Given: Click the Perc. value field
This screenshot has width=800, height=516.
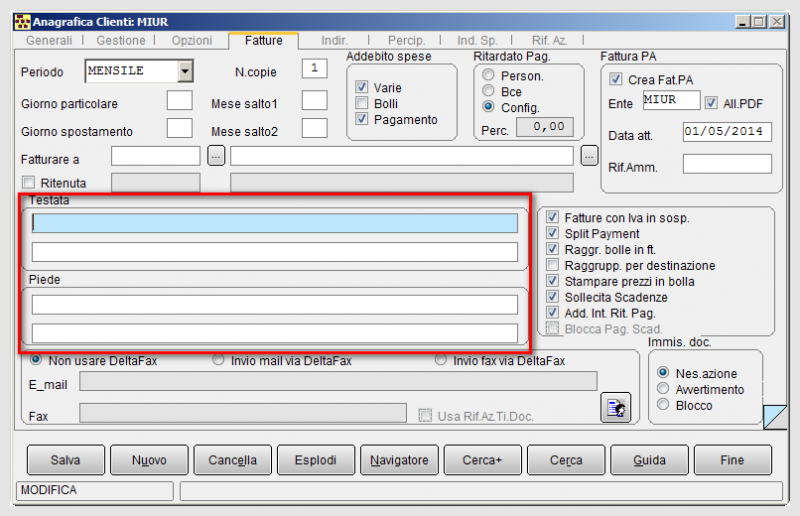Looking at the screenshot, I should (545, 127).
